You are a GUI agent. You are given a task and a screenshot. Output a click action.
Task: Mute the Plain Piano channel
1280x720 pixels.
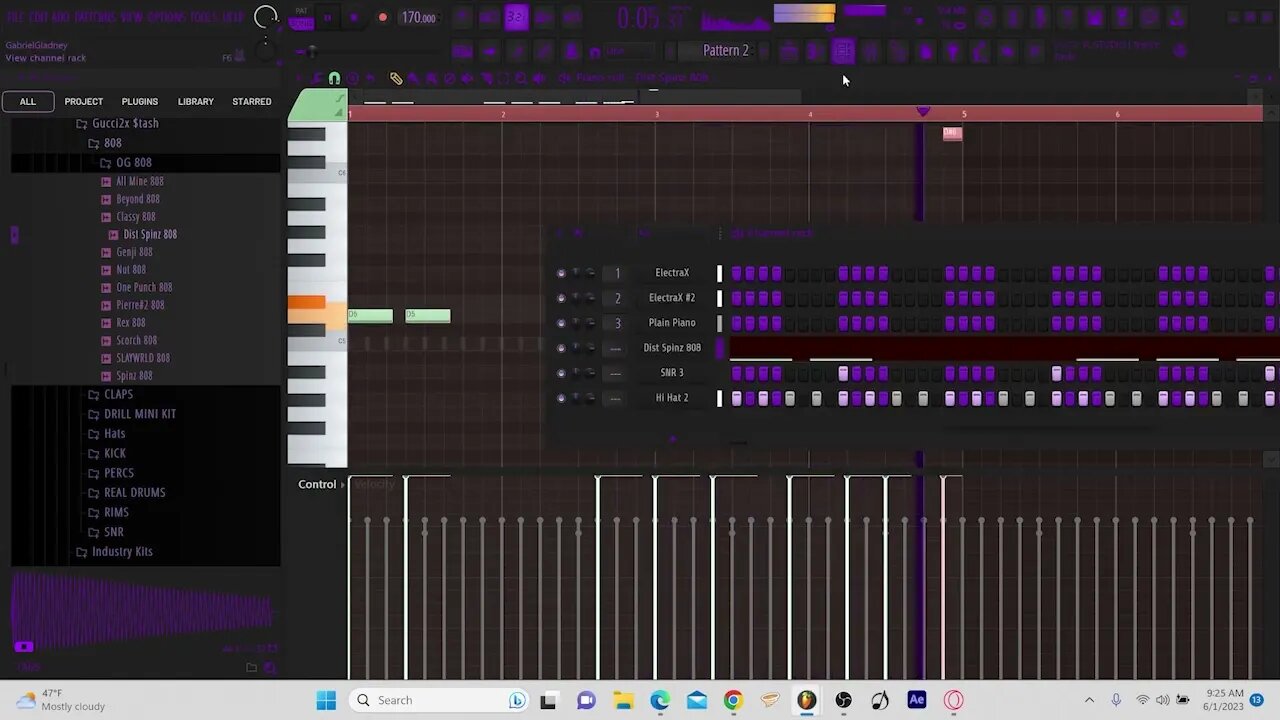pyautogui.click(x=560, y=323)
